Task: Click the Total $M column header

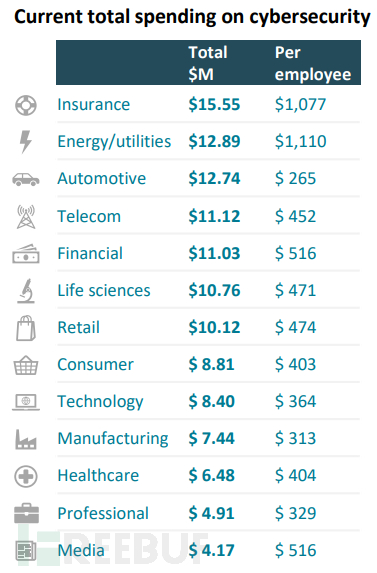Action: (x=208, y=63)
